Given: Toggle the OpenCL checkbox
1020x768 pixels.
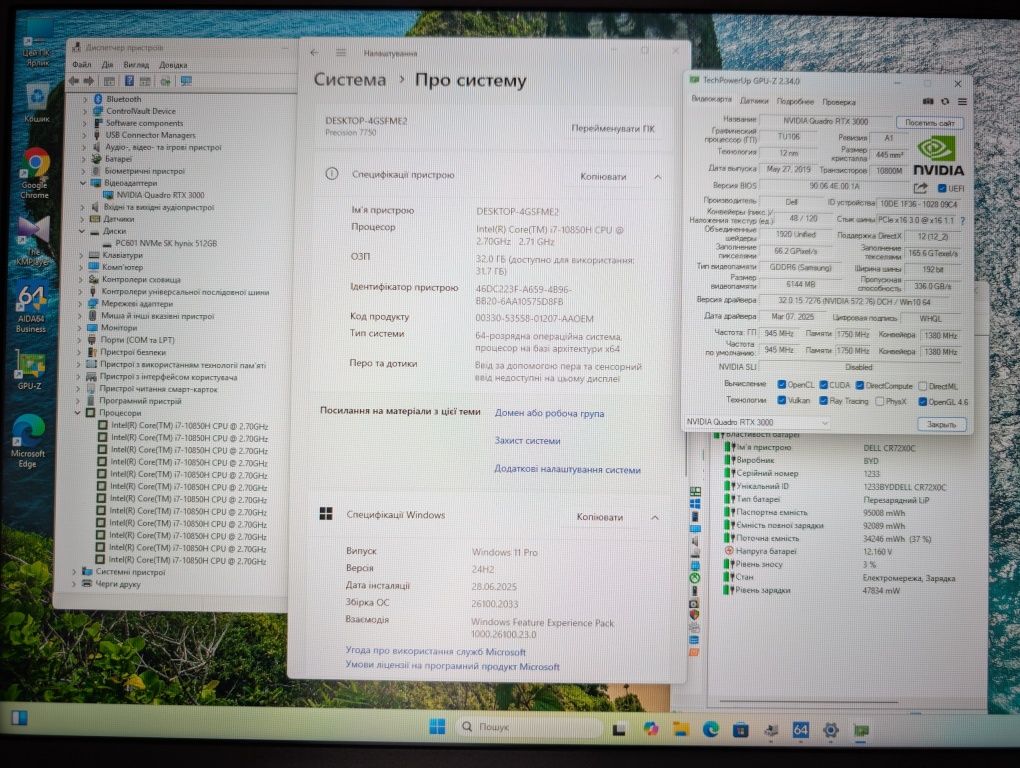Looking at the screenshot, I should (x=782, y=384).
